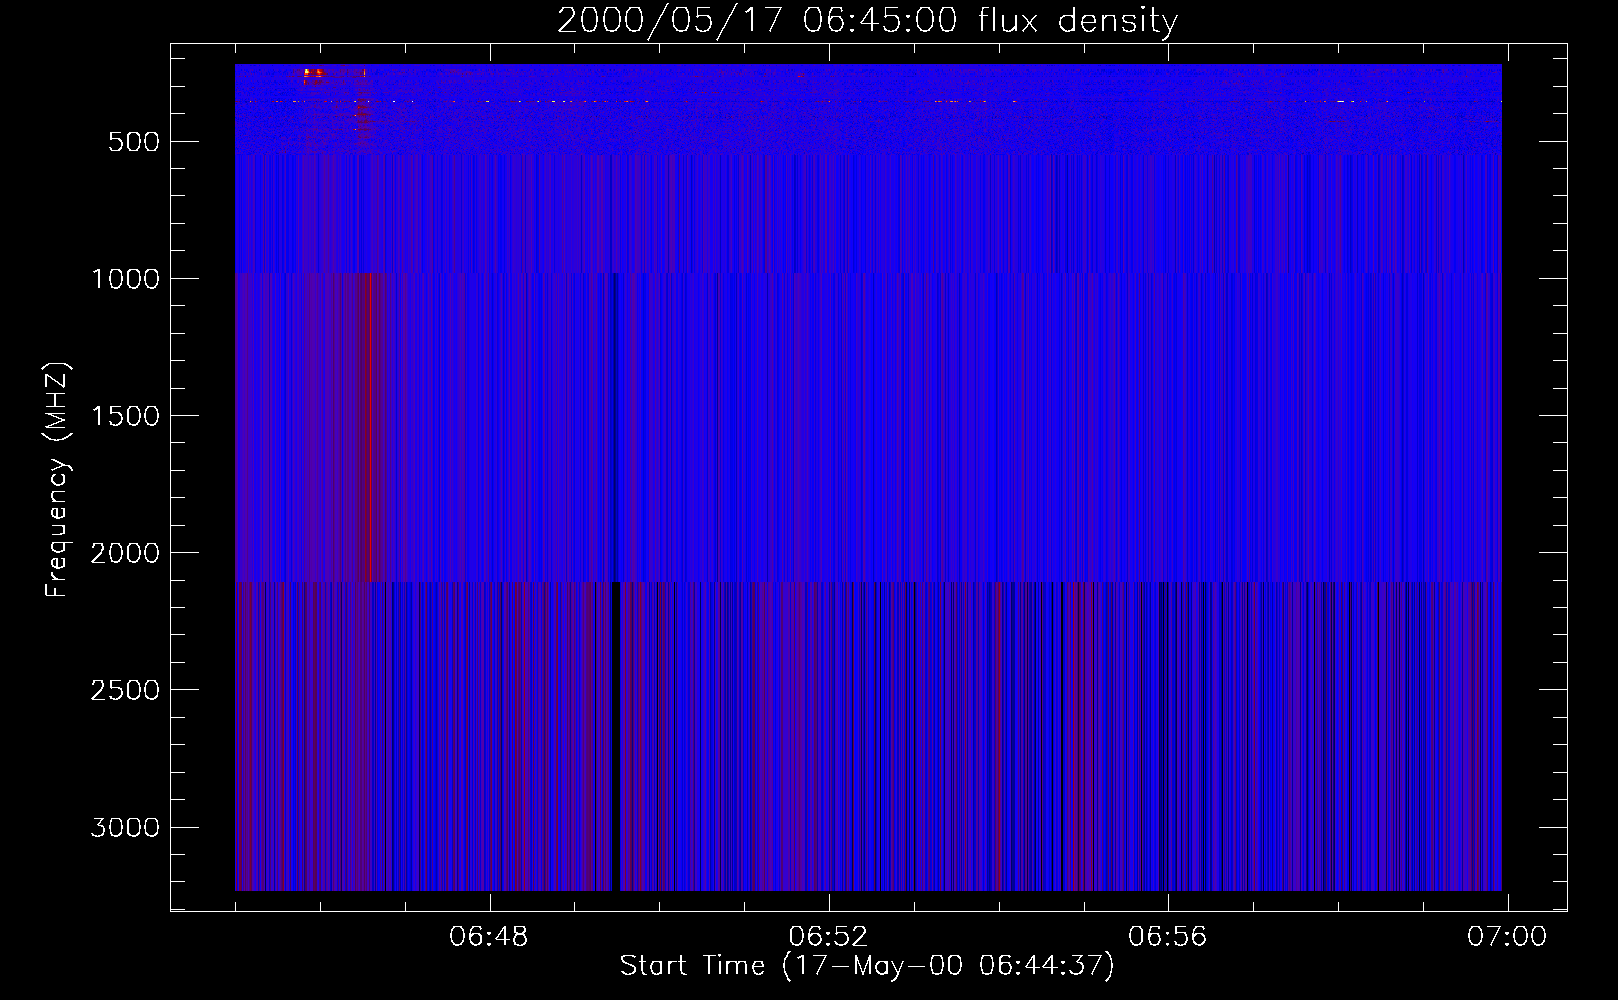
Task: Click the plot title "2000/05/17 06:45:00 flux density"
Action: tap(867, 20)
